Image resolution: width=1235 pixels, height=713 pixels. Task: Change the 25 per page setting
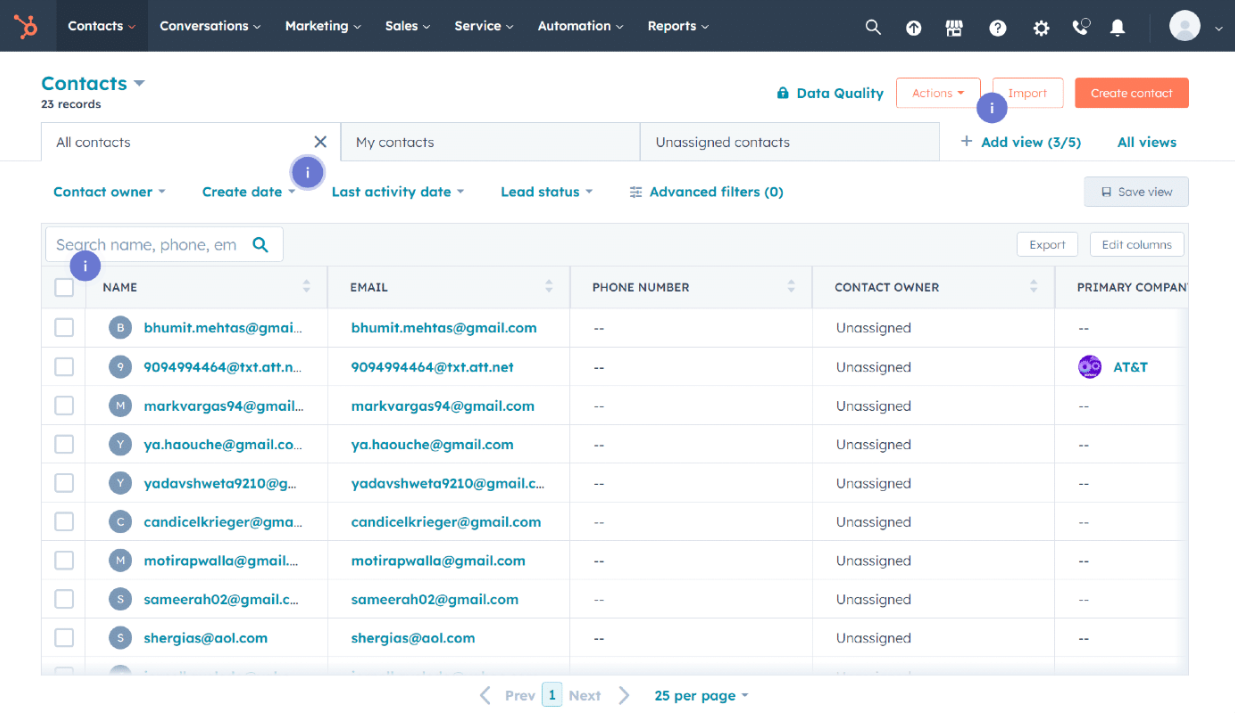[701, 695]
